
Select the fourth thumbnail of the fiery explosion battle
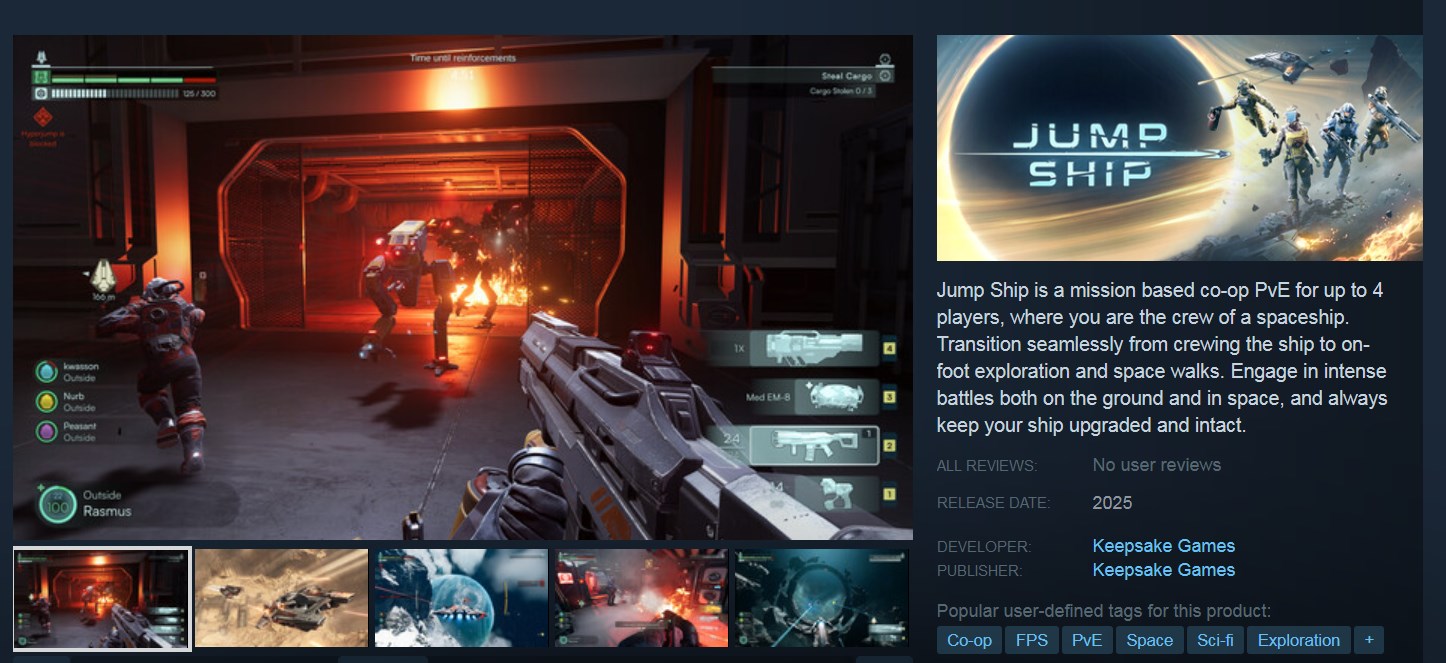(x=641, y=598)
